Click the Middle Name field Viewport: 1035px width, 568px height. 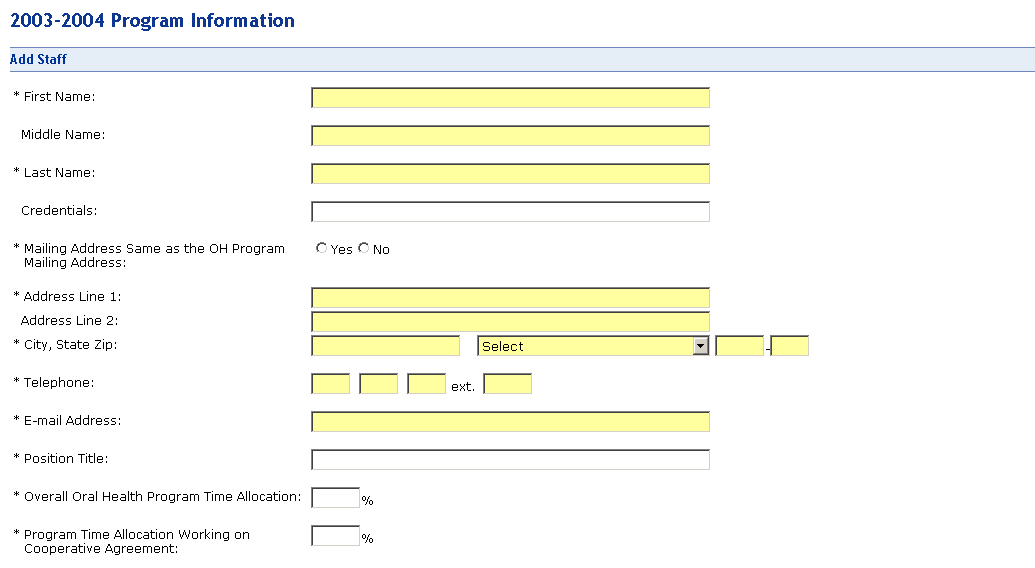tap(510, 136)
